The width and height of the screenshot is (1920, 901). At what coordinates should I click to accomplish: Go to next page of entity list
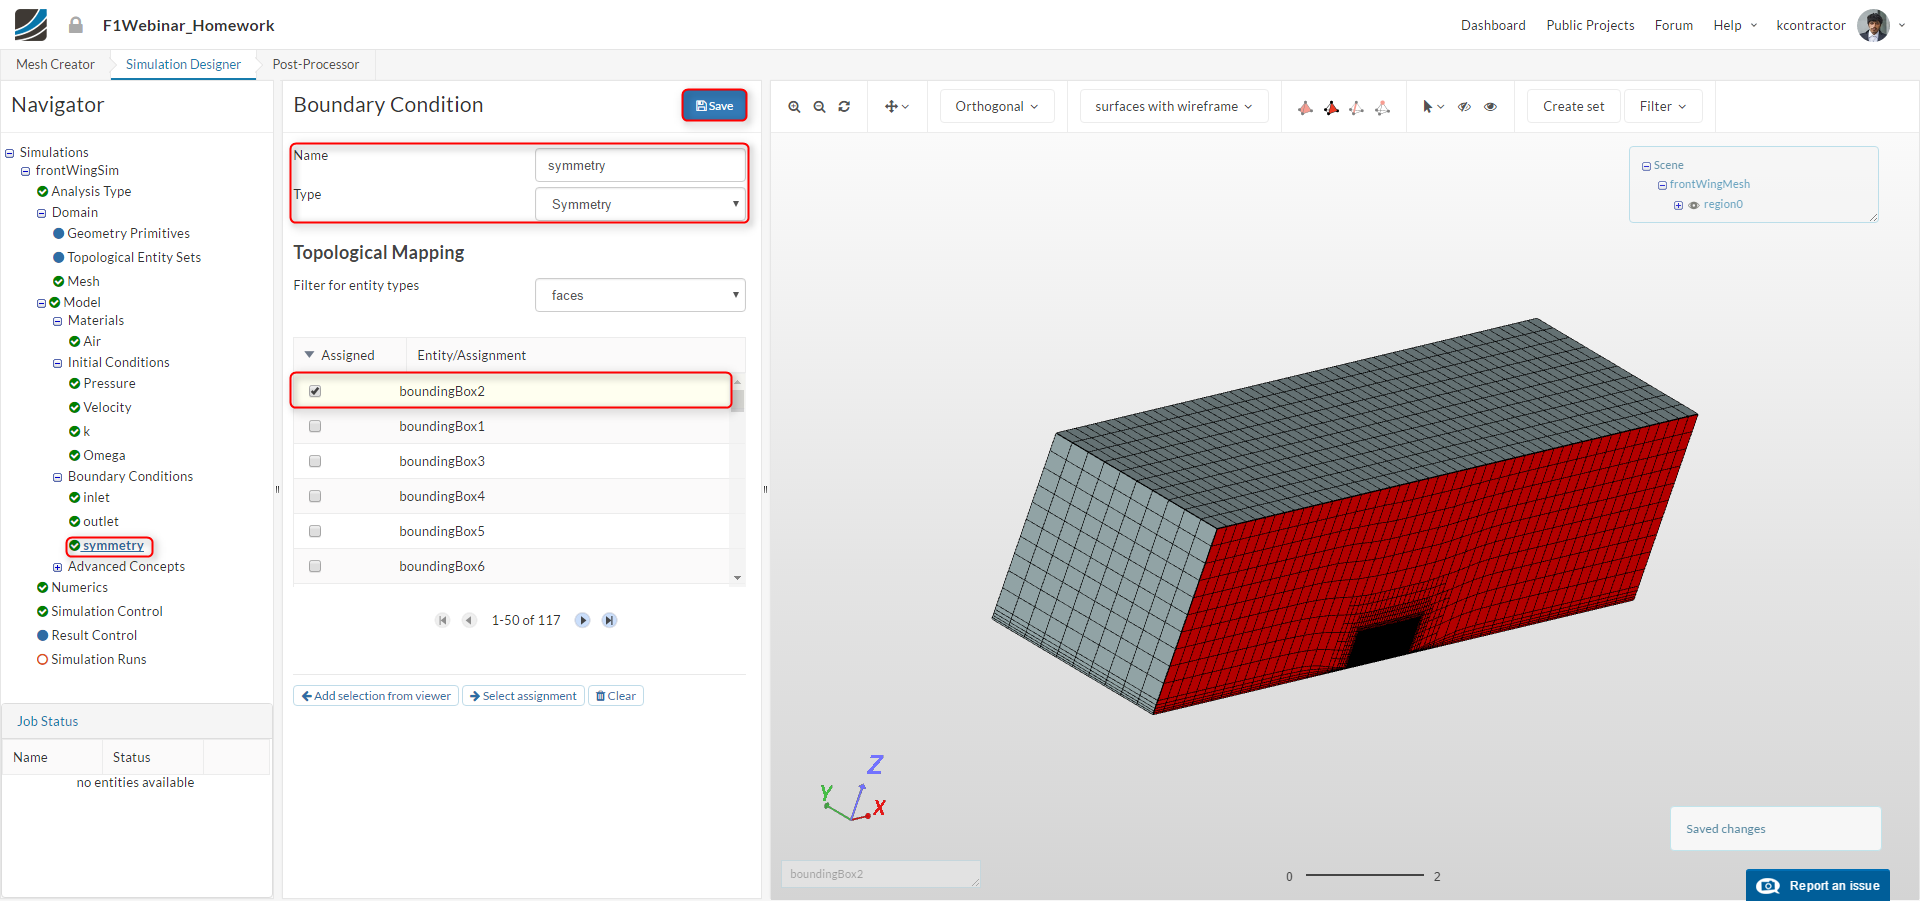click(x=582, y=621)
